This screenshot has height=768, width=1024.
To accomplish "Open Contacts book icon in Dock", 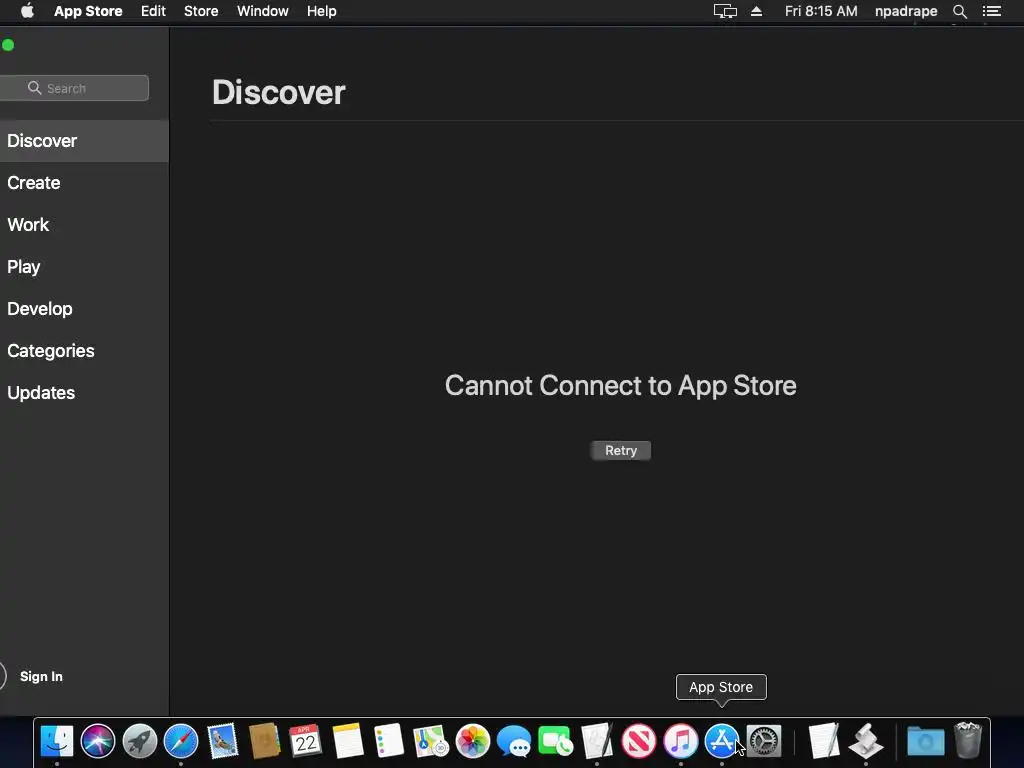I will (264, 741).
